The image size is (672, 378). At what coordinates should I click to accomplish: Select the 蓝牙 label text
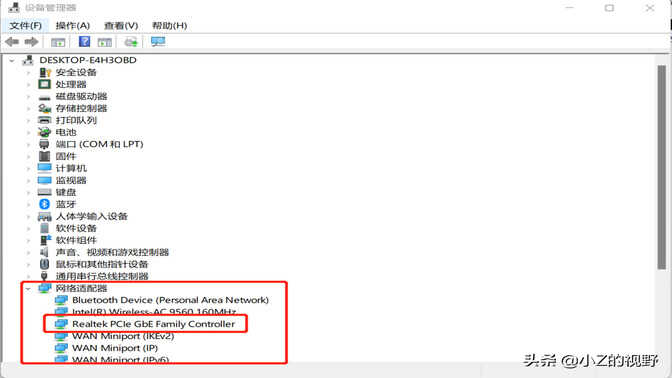point(66,204)
